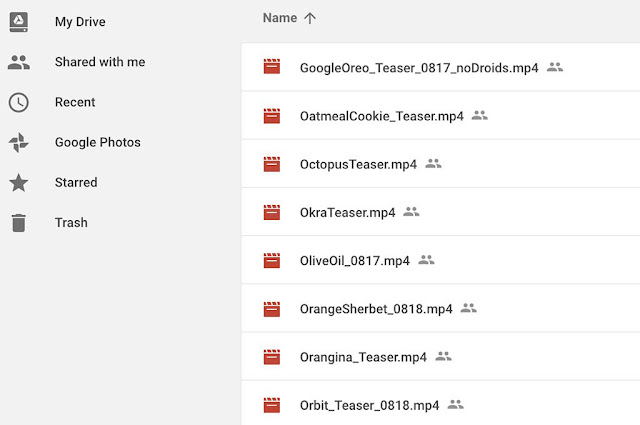
Task: Select the Orangina_Teaser.mp4 row
Action: point(441,356)
